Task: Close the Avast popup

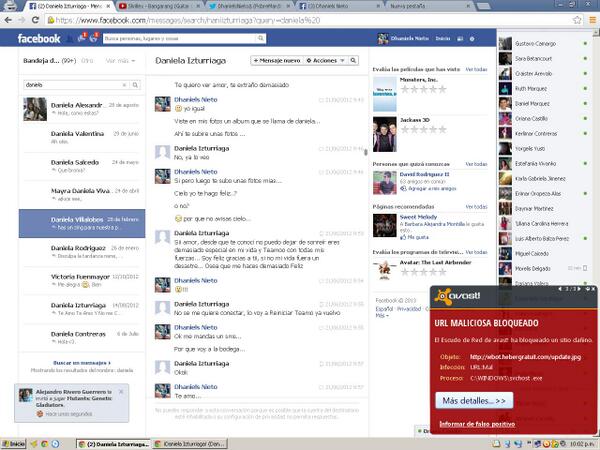Action: pos(593,289)
